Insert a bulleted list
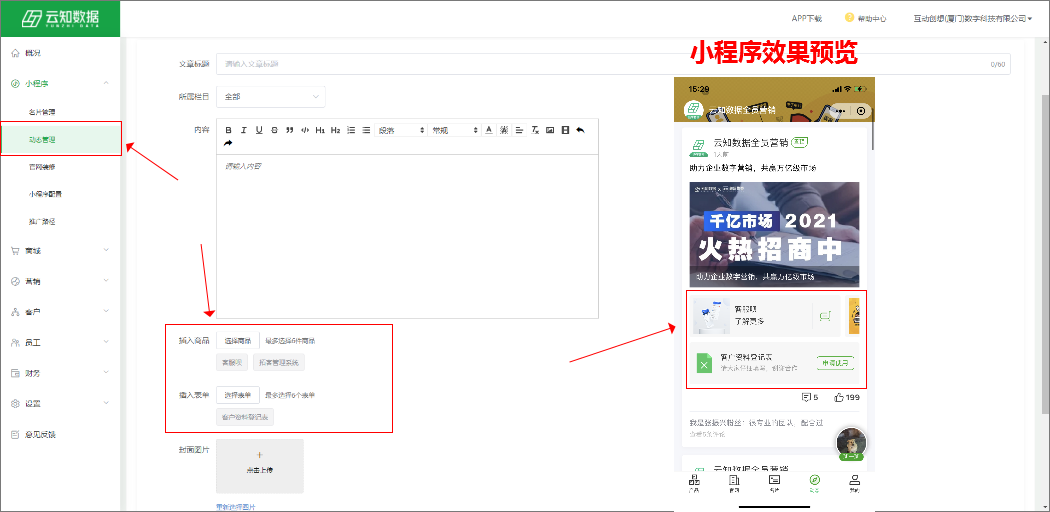 [x=366, y=130]
